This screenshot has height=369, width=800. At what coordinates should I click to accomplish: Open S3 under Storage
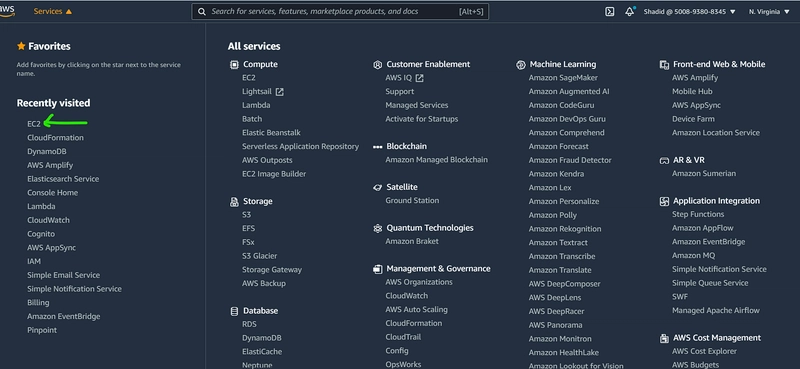pos(246,215)
